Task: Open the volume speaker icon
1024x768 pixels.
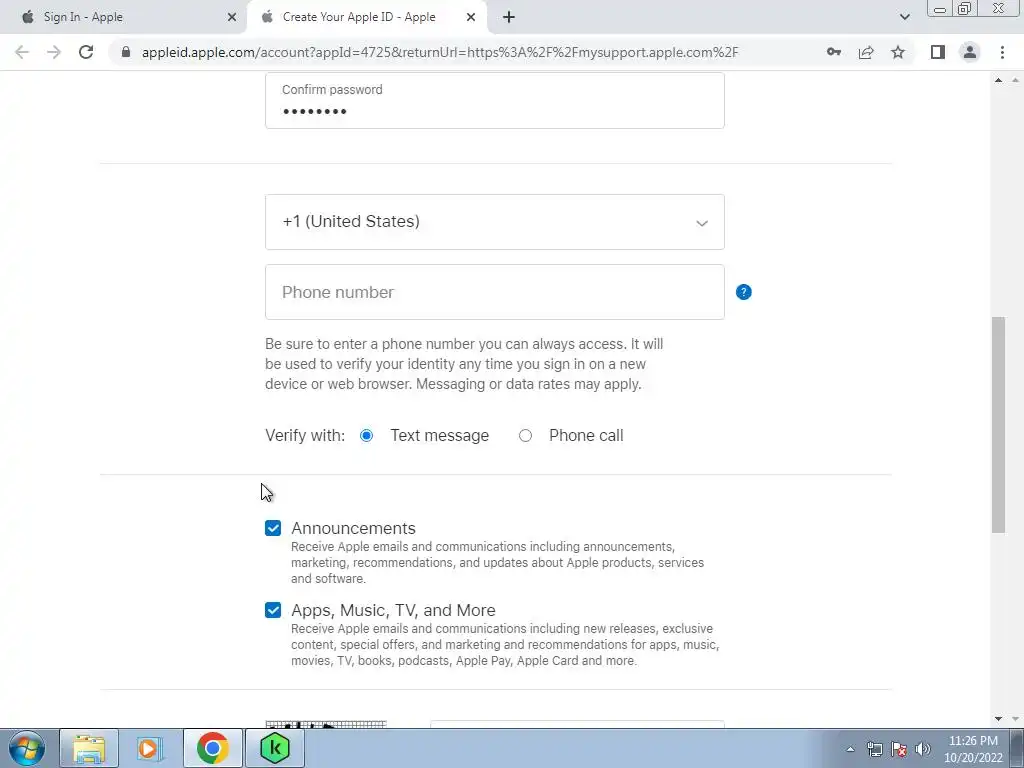Action: 923,749
